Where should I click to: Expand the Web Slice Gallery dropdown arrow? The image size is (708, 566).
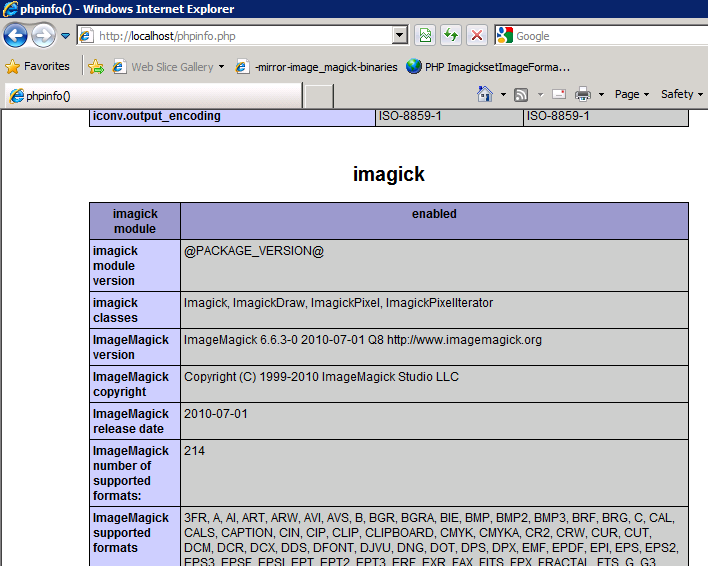pos(221,67)
